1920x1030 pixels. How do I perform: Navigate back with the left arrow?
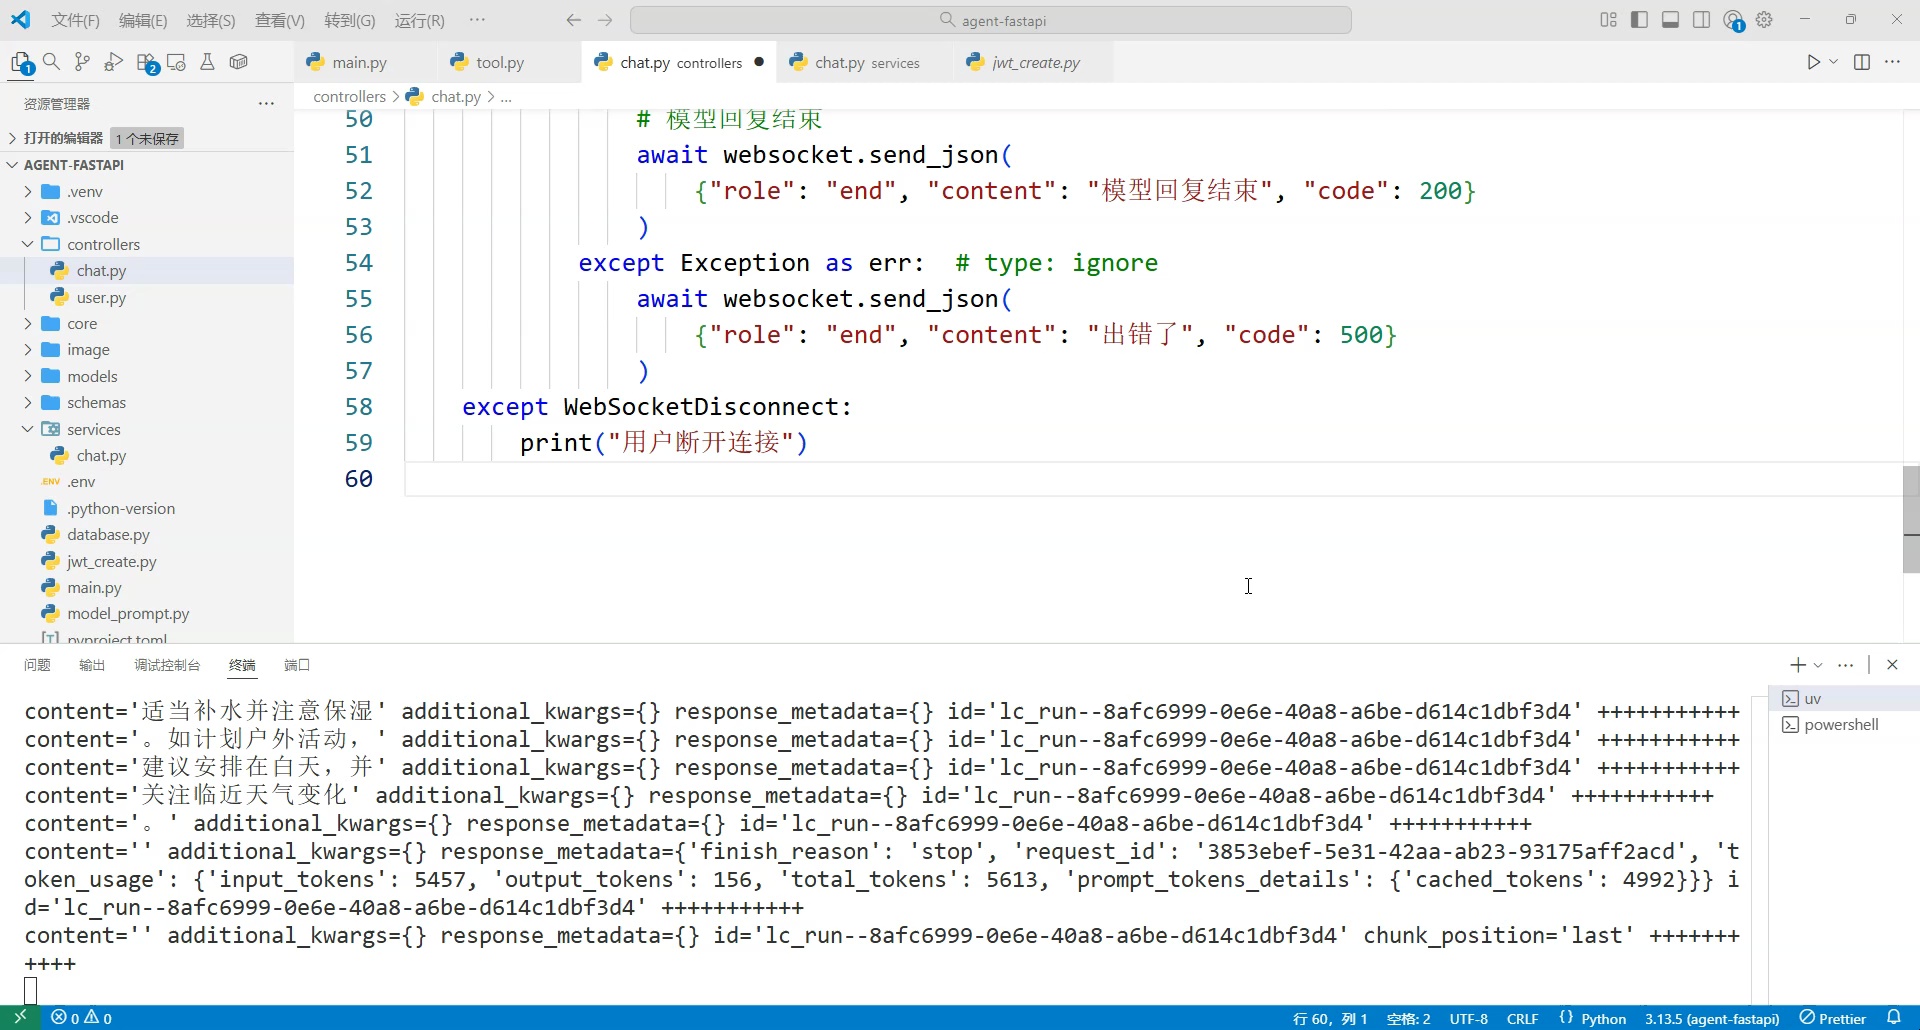(573, 20)
